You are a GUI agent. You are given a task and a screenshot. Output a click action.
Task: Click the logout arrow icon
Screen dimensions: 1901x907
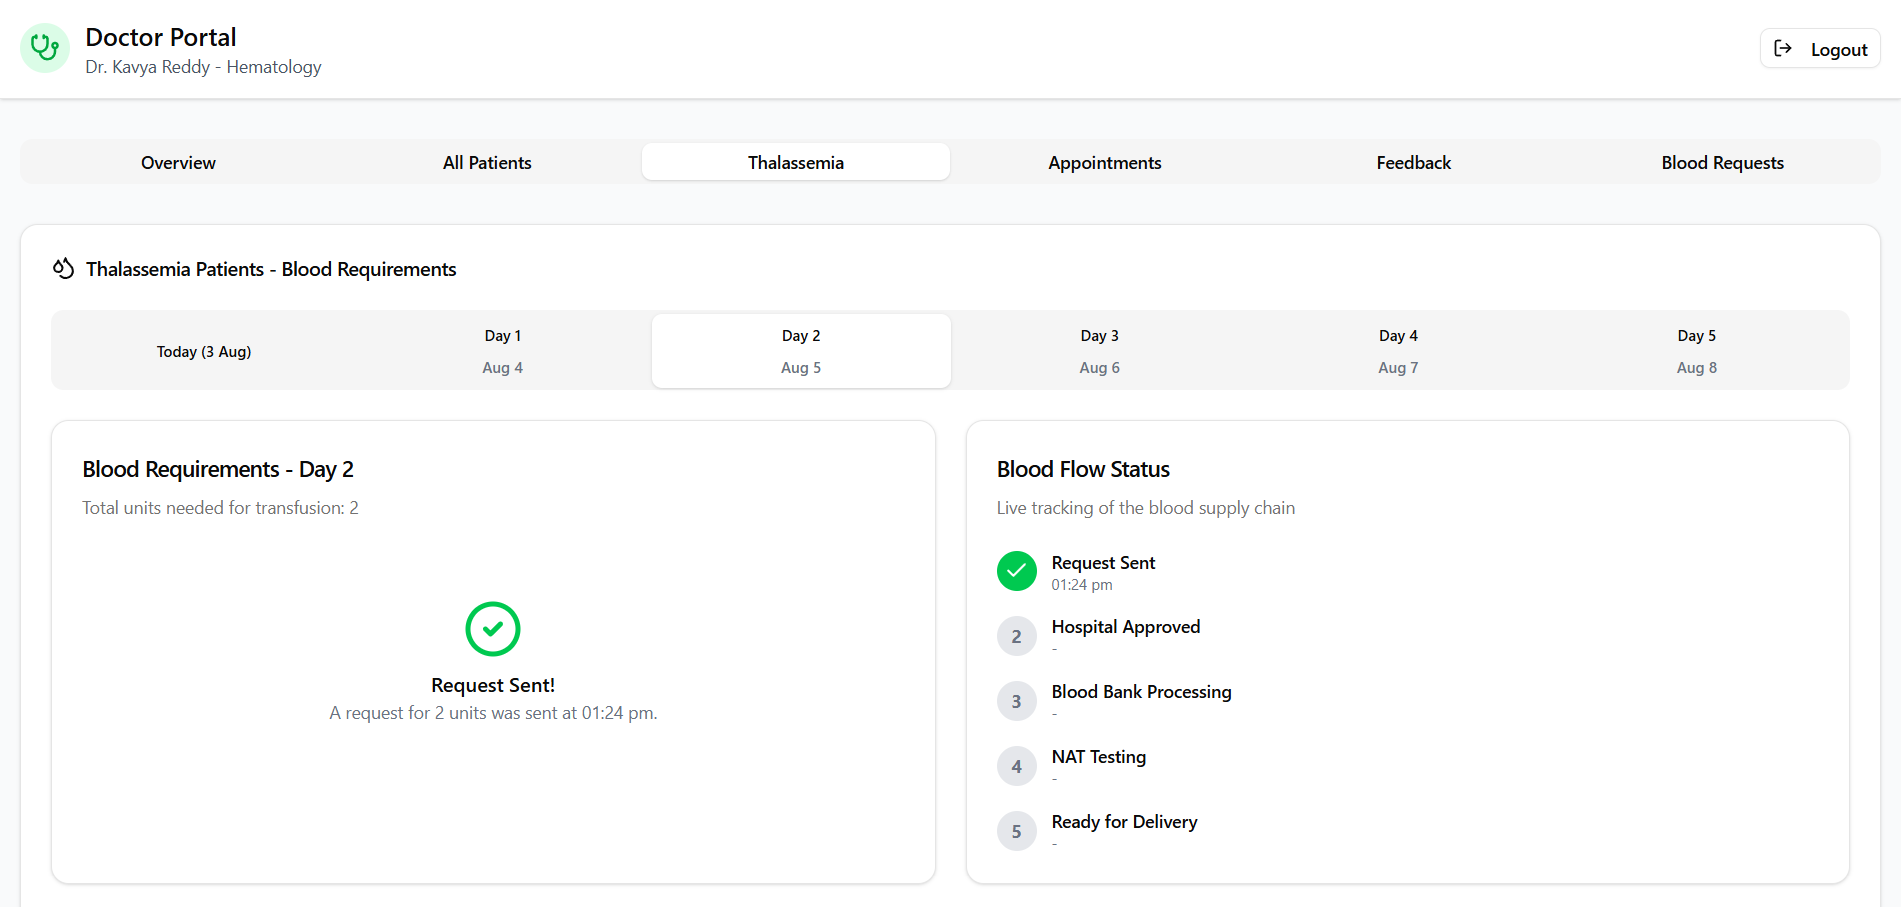pyautogui.click(x=1783, y=48)
